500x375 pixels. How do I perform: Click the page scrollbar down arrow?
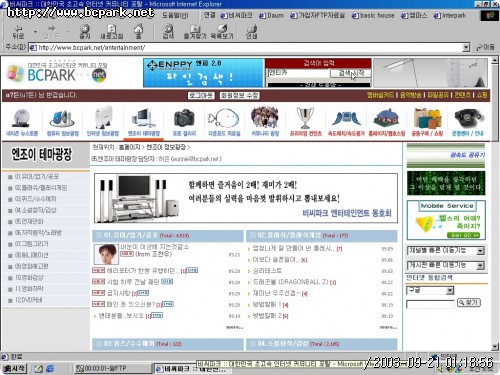[x=495, y=346]
